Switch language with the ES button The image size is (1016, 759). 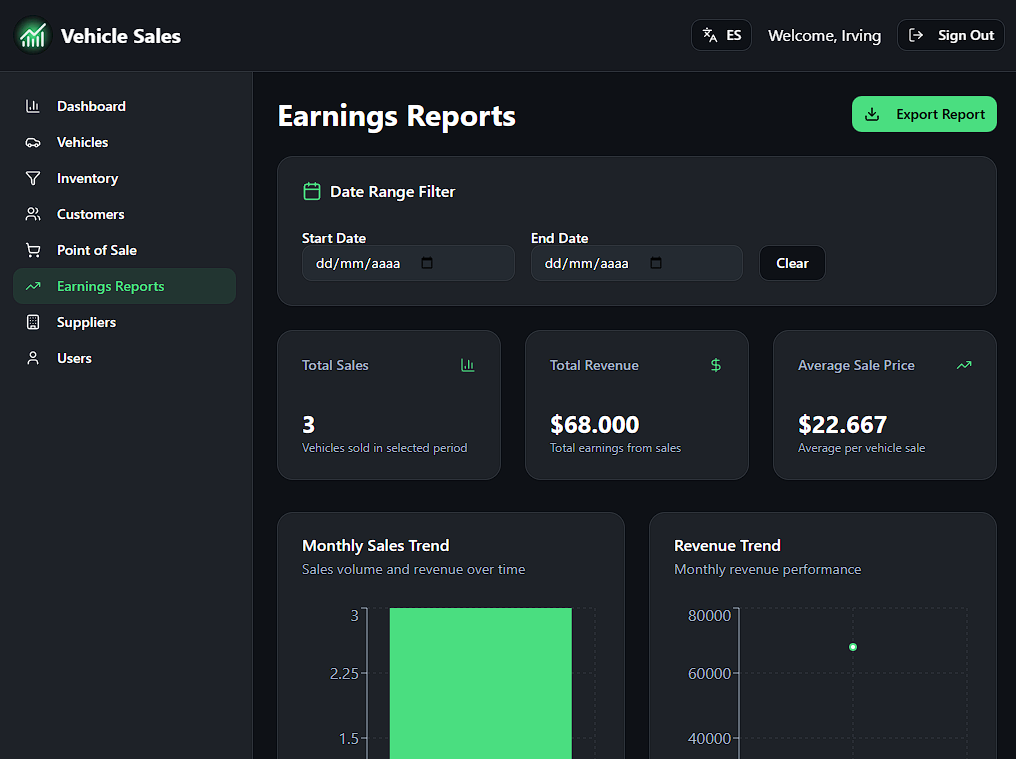(x=721, y=35)
